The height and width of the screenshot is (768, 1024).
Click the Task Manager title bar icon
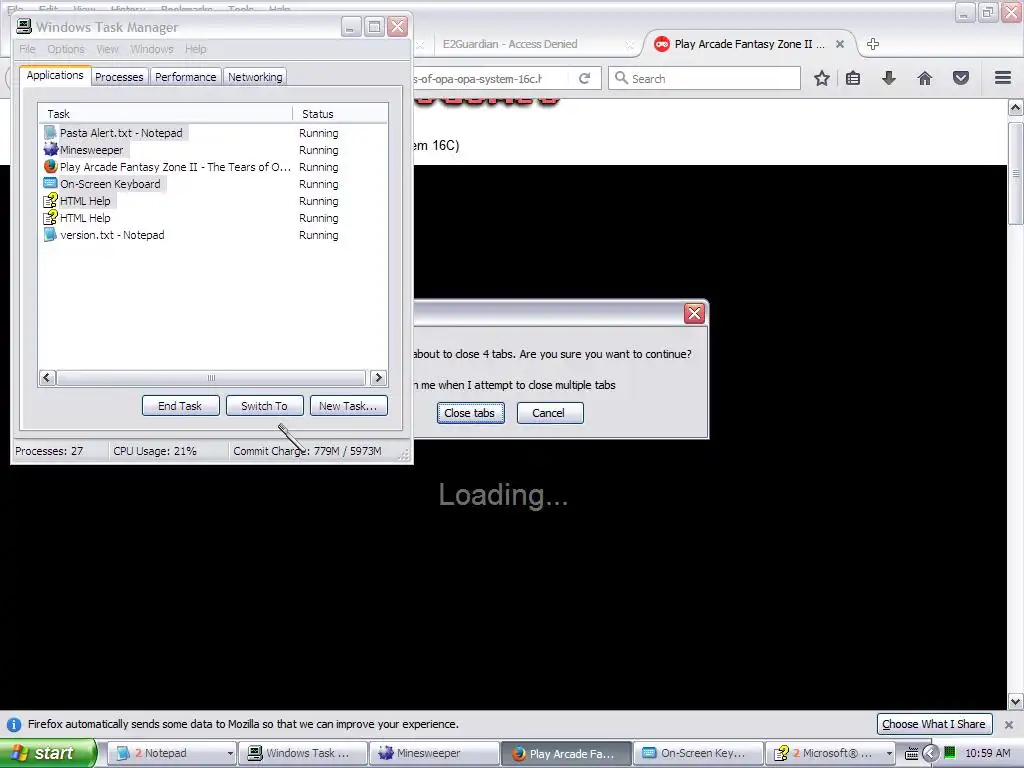point(24,27)
